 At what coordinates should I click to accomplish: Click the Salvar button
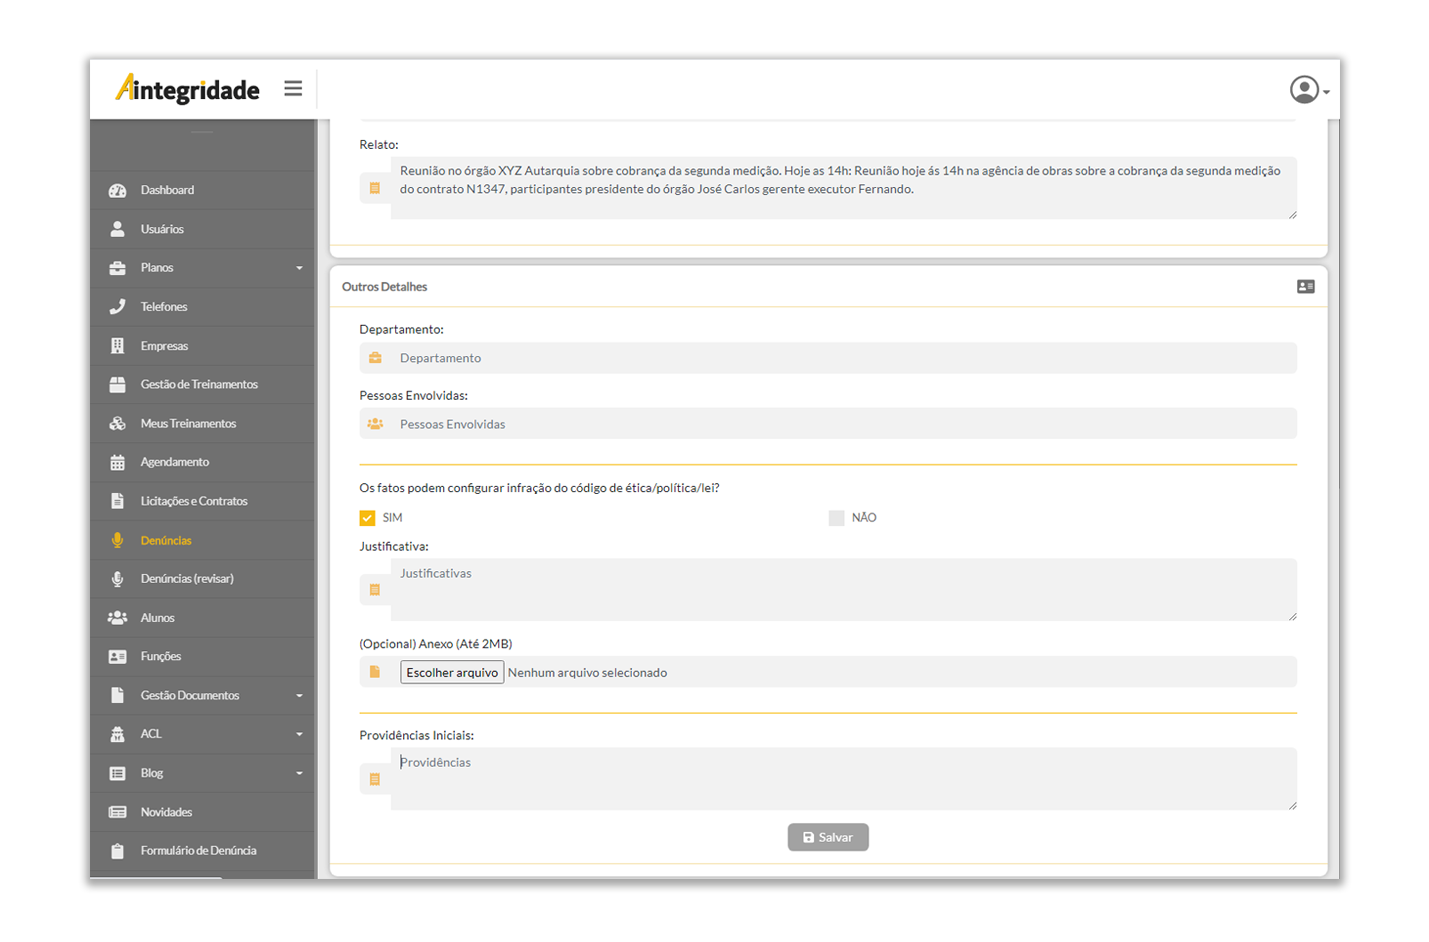point(828,837)
